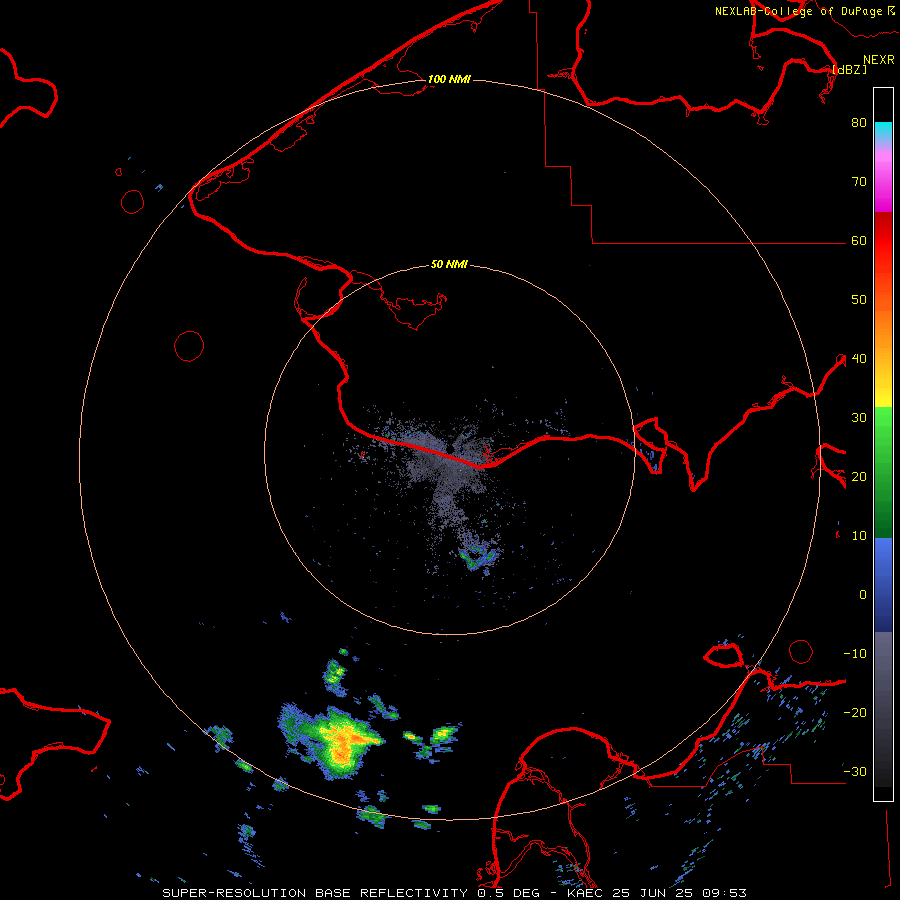This screenshot has width=900, height=900.
Task: Click the cyan top segment of color bar
Action: [883, 132]
